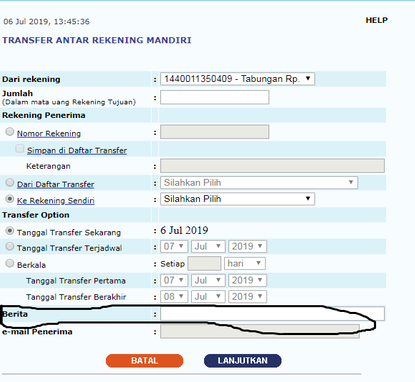
Task: Open the Tanggal Transfer Pertama month dropdown
Action: 208,280
